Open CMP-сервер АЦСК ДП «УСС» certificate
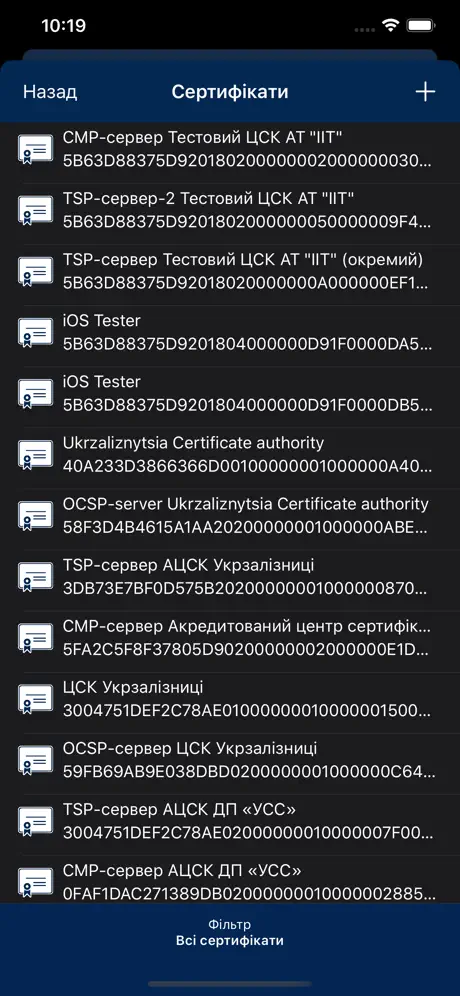Image resolution: width=460 pixels, height=996 pixels. coord(230,882)
